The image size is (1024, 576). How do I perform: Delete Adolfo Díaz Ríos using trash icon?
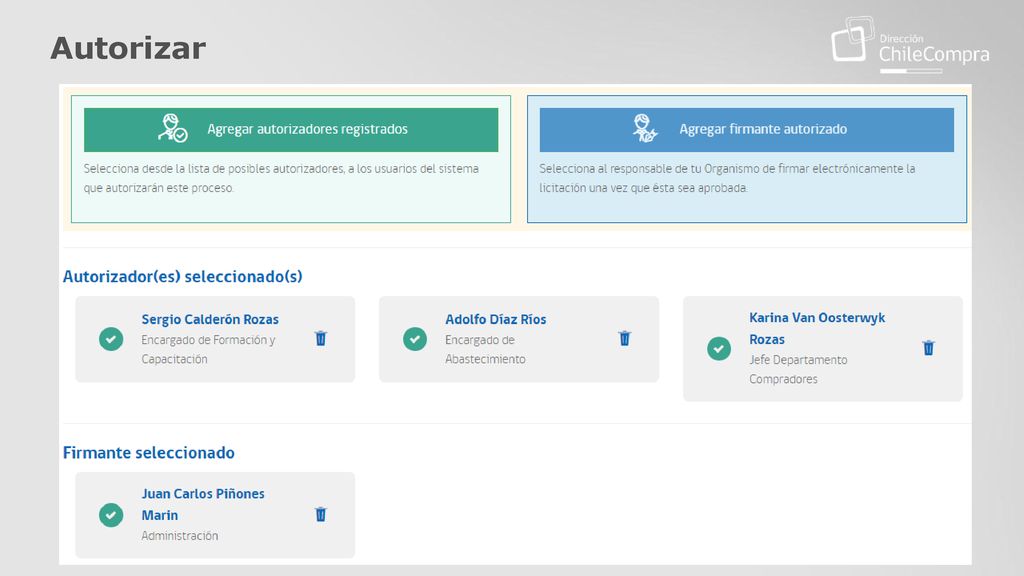pyautogui.click(x=625, y=338)
